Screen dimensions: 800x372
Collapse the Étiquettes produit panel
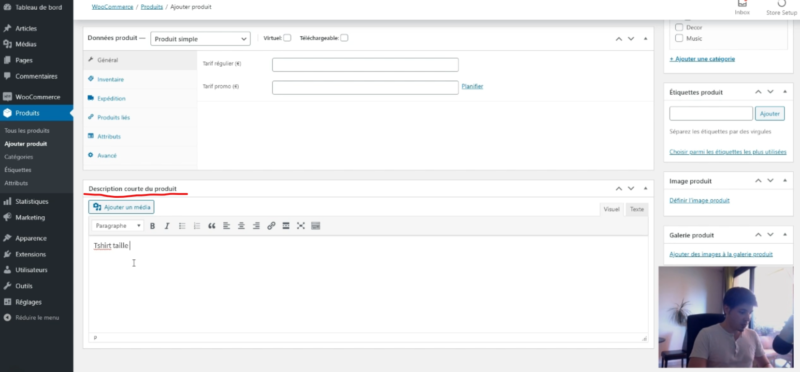coord(784,92)
